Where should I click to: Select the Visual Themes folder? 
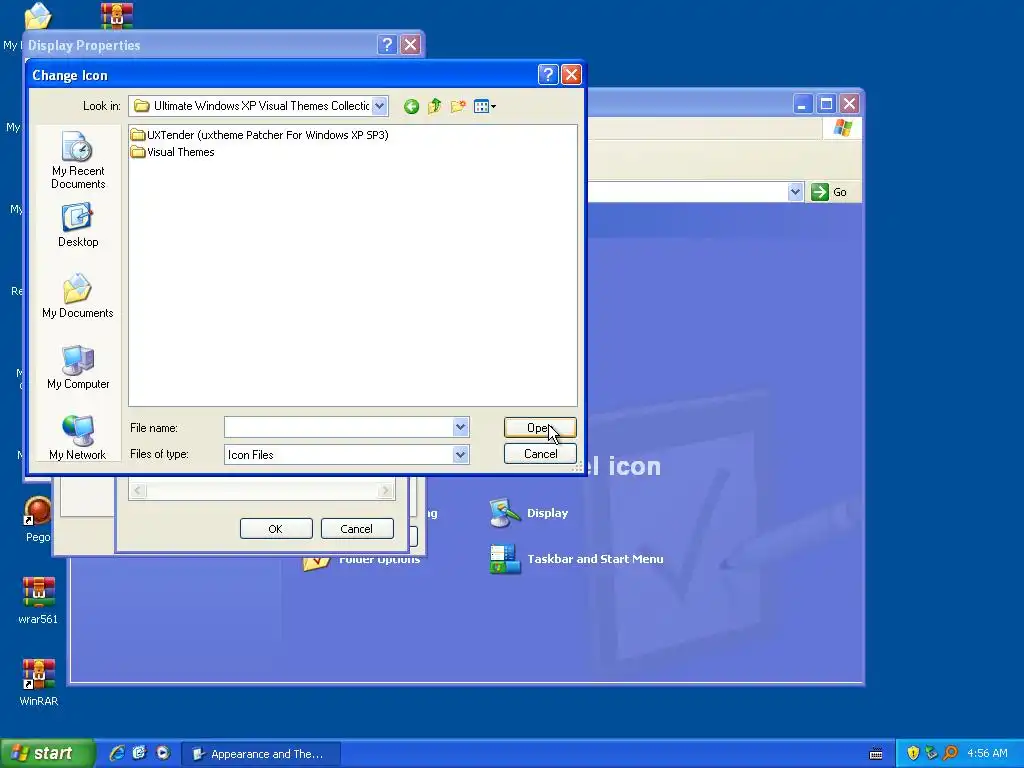tap(172, 152)
